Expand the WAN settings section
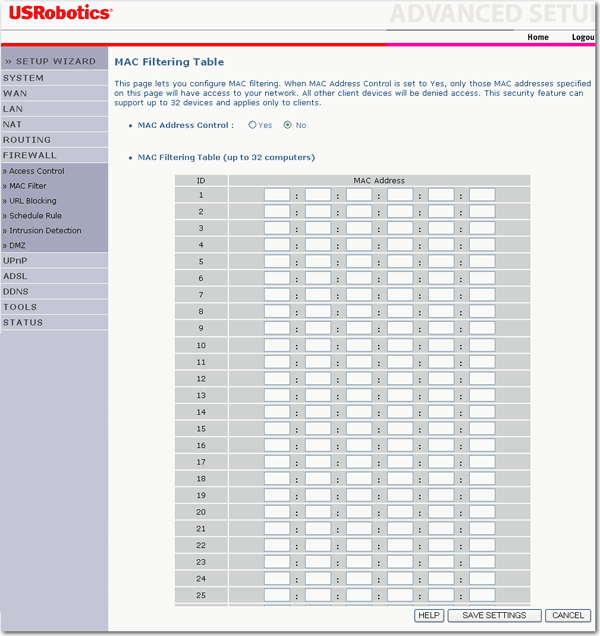The width and height of the screenshot is (600, 636). [15, 93]
